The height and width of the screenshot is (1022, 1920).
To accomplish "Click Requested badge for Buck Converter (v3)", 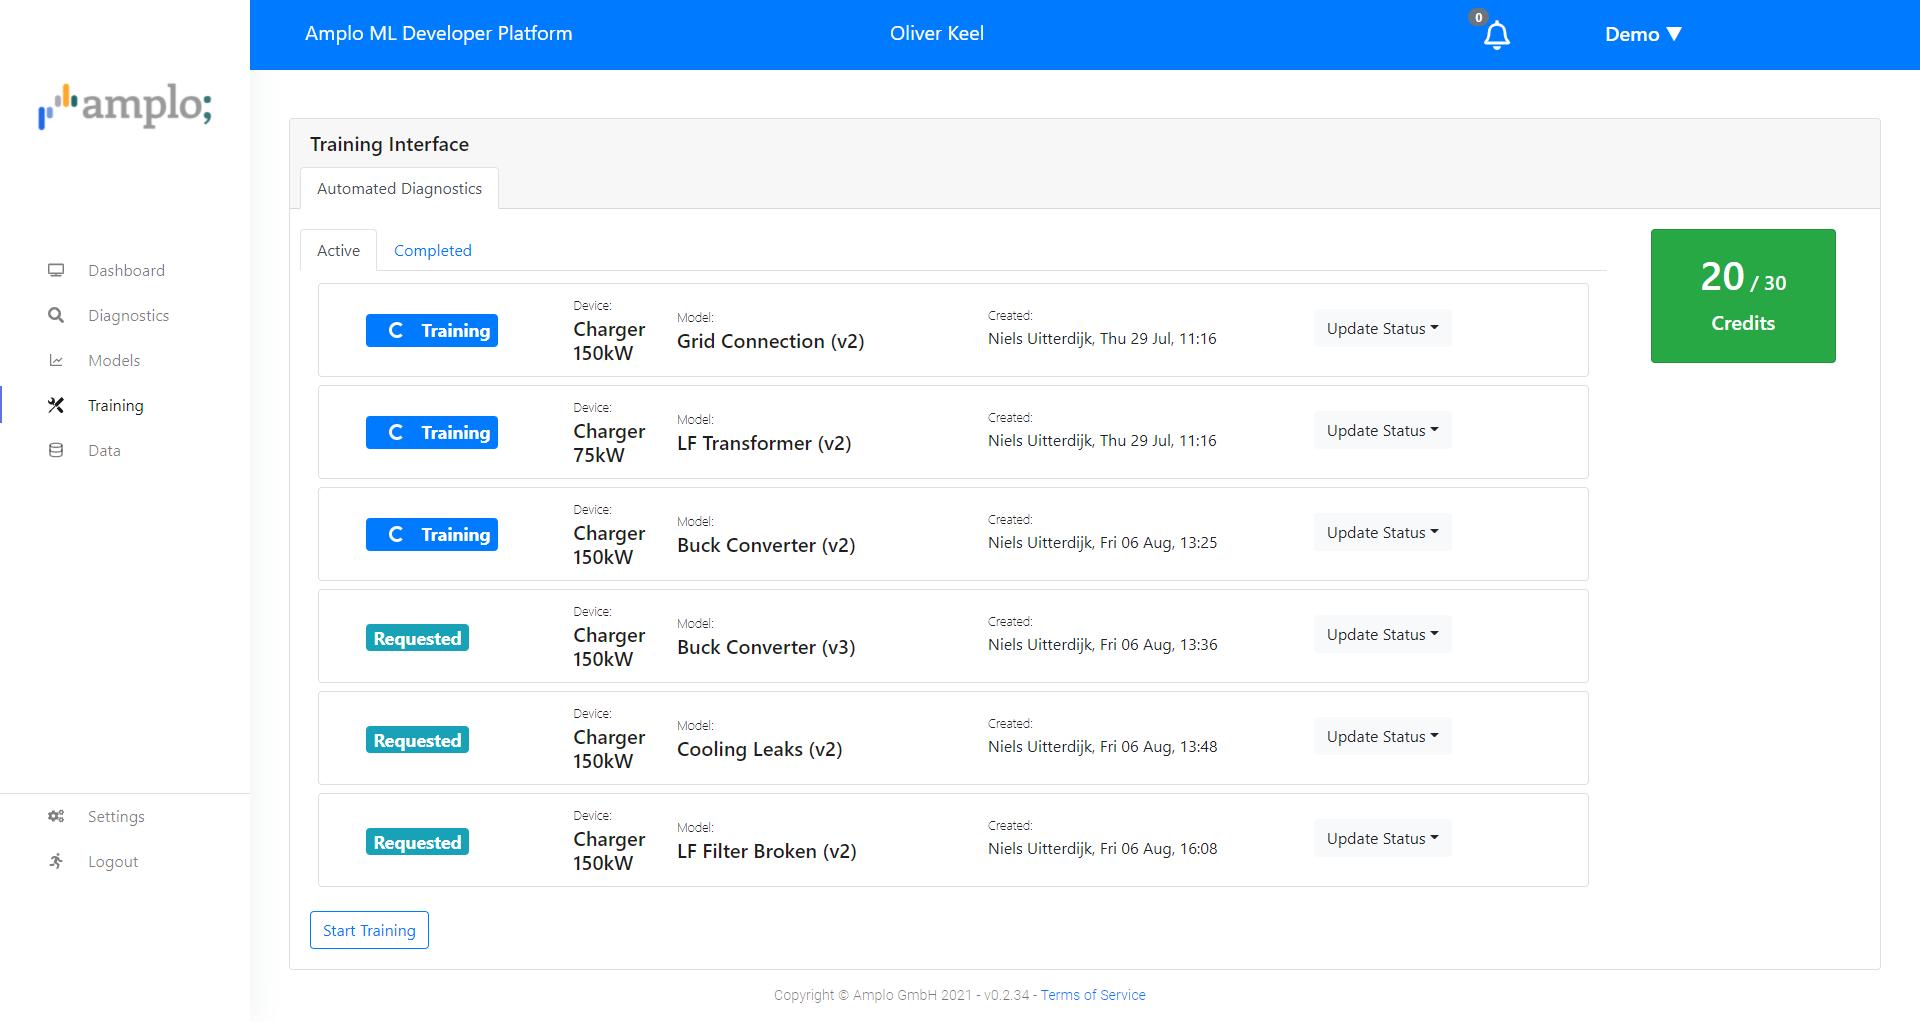I will [x=417, y=638].
